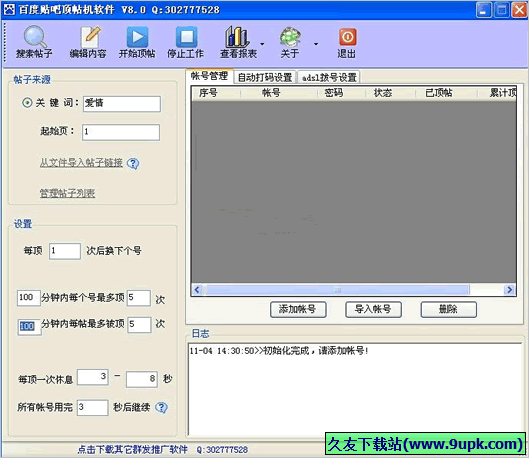
Task: Click the 累计顶 column header
Action: (x=497, y=93)
